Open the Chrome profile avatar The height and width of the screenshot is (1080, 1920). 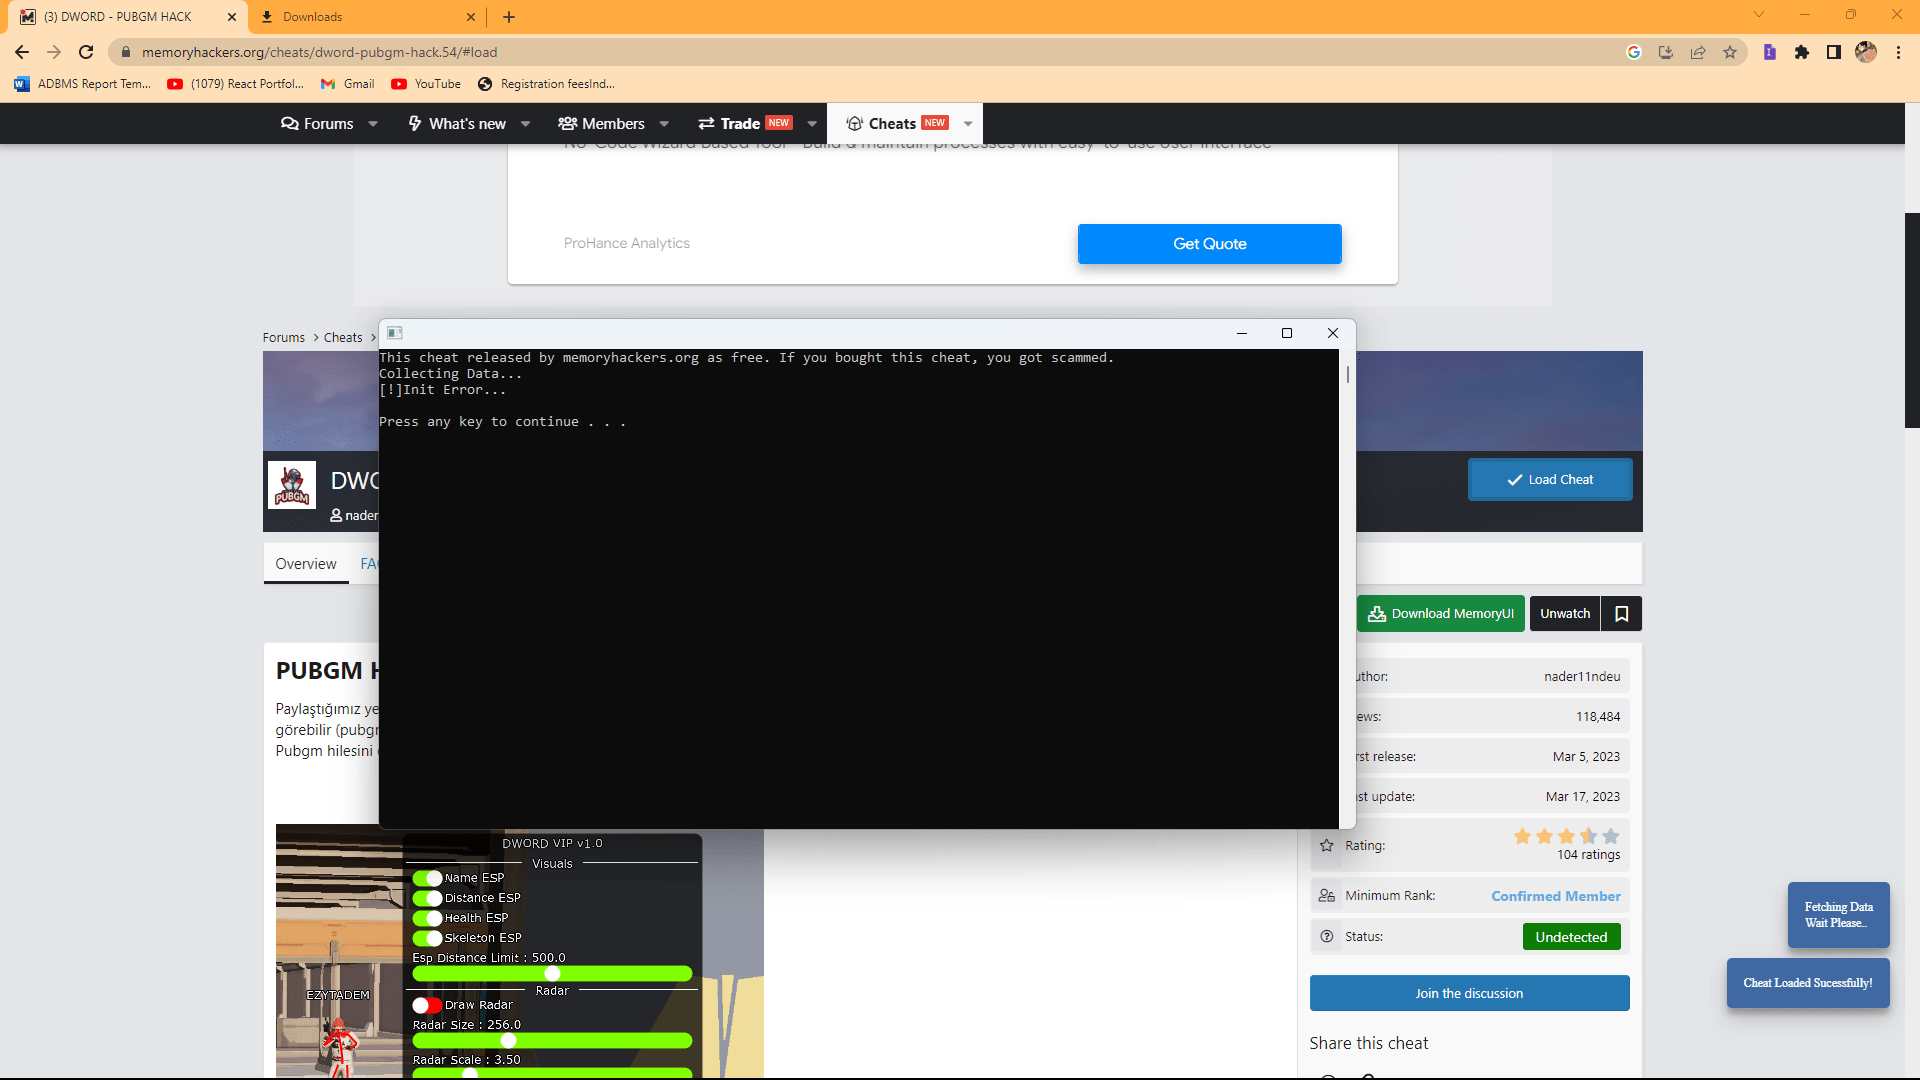[x=1866, y=52]
